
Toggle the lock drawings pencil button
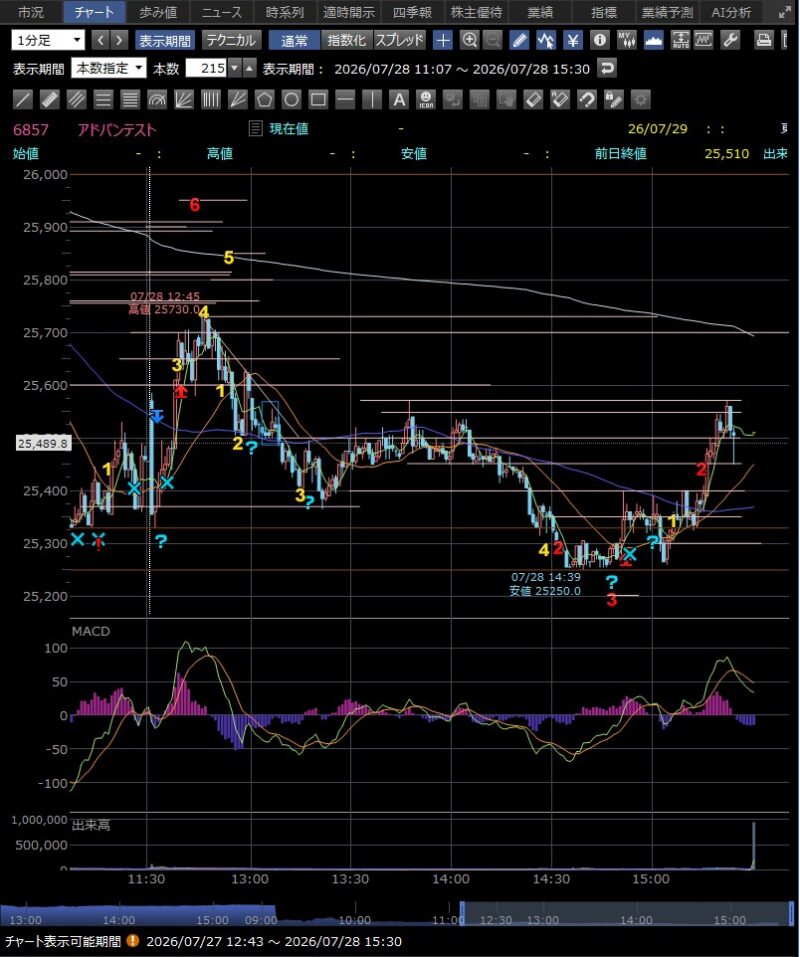[613, 99]
